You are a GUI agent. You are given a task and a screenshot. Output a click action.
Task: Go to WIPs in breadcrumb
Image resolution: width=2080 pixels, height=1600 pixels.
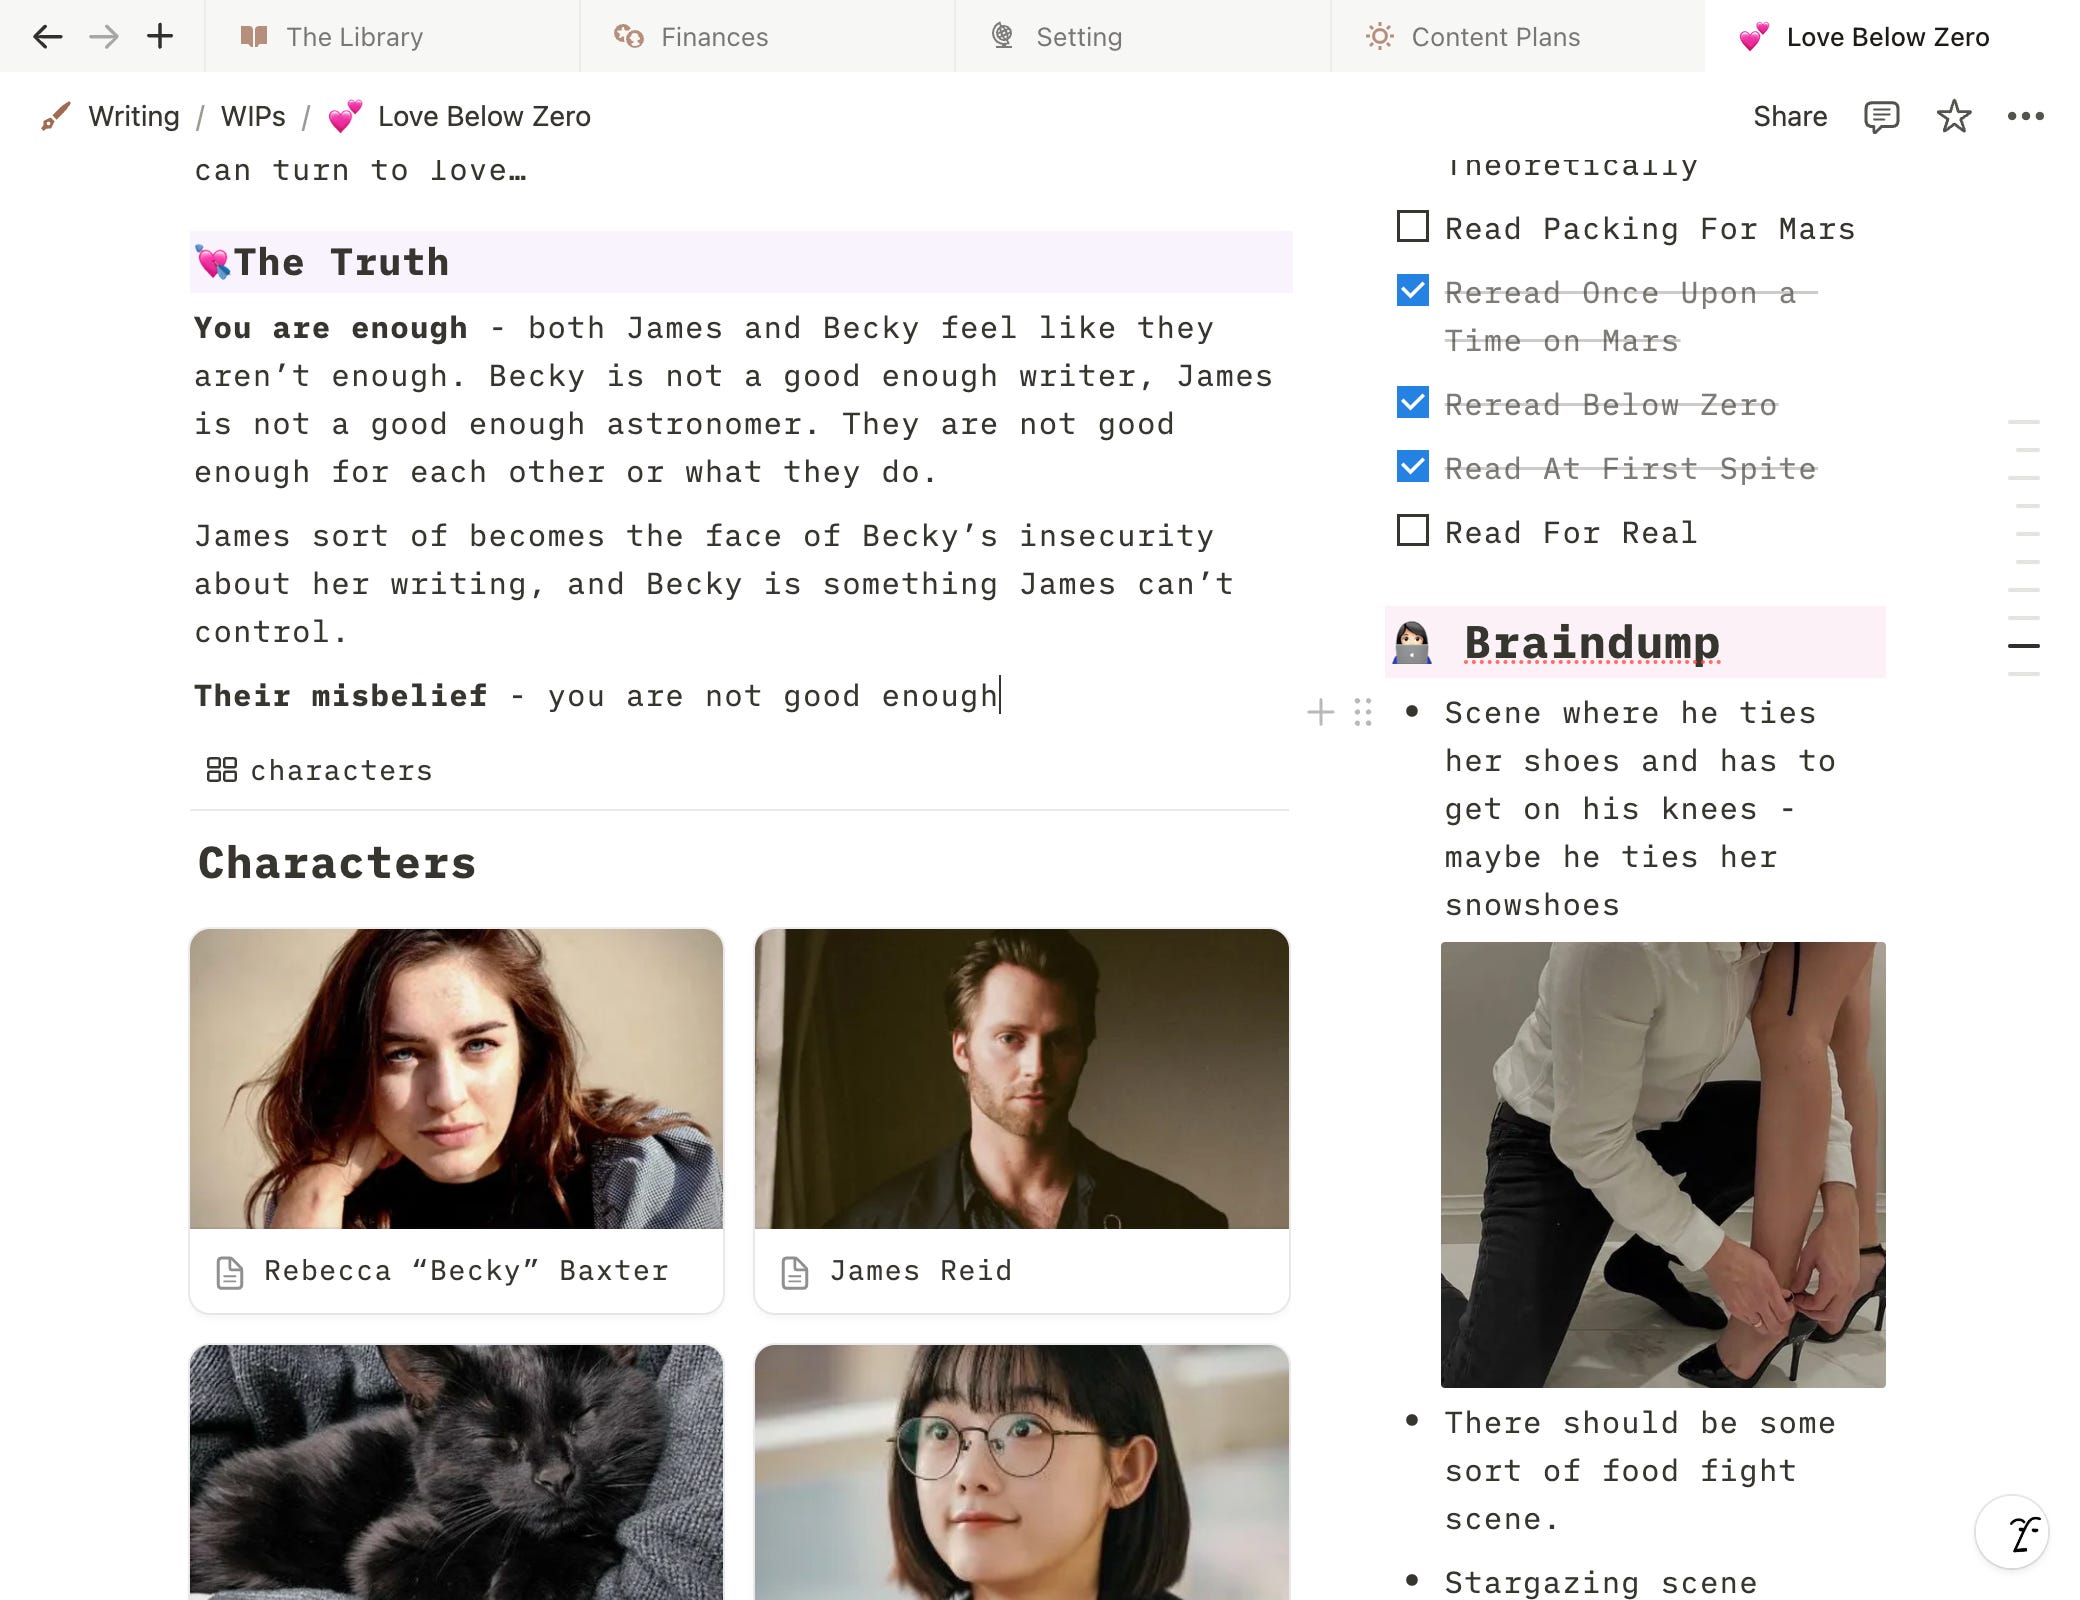pyautogui.click(x=253, y=116)
